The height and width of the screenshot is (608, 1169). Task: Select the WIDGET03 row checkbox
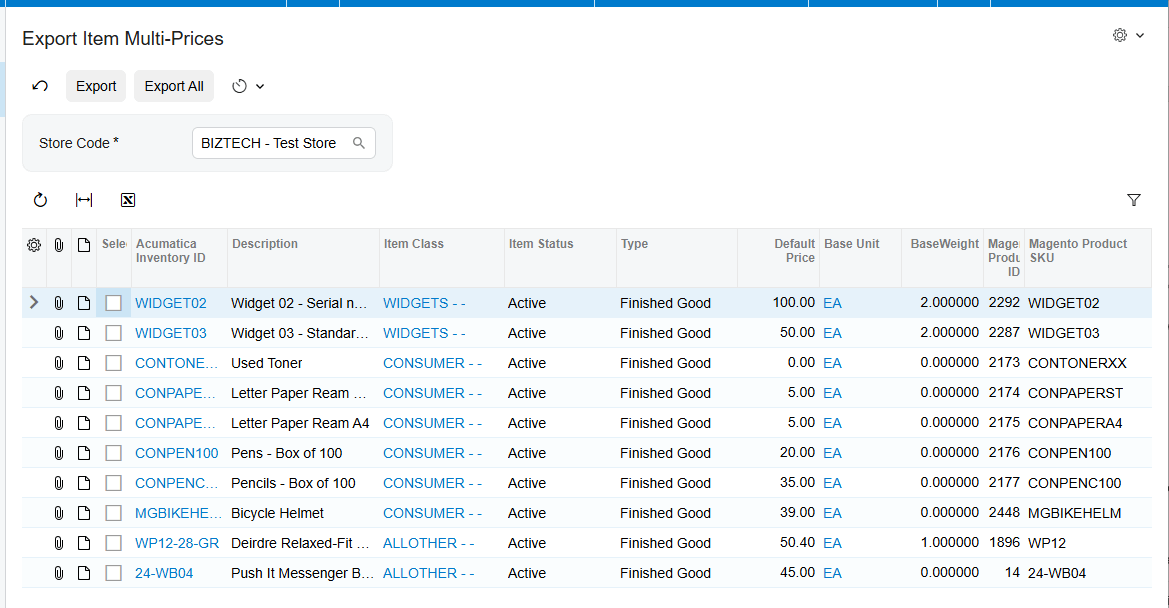[113, 333]
